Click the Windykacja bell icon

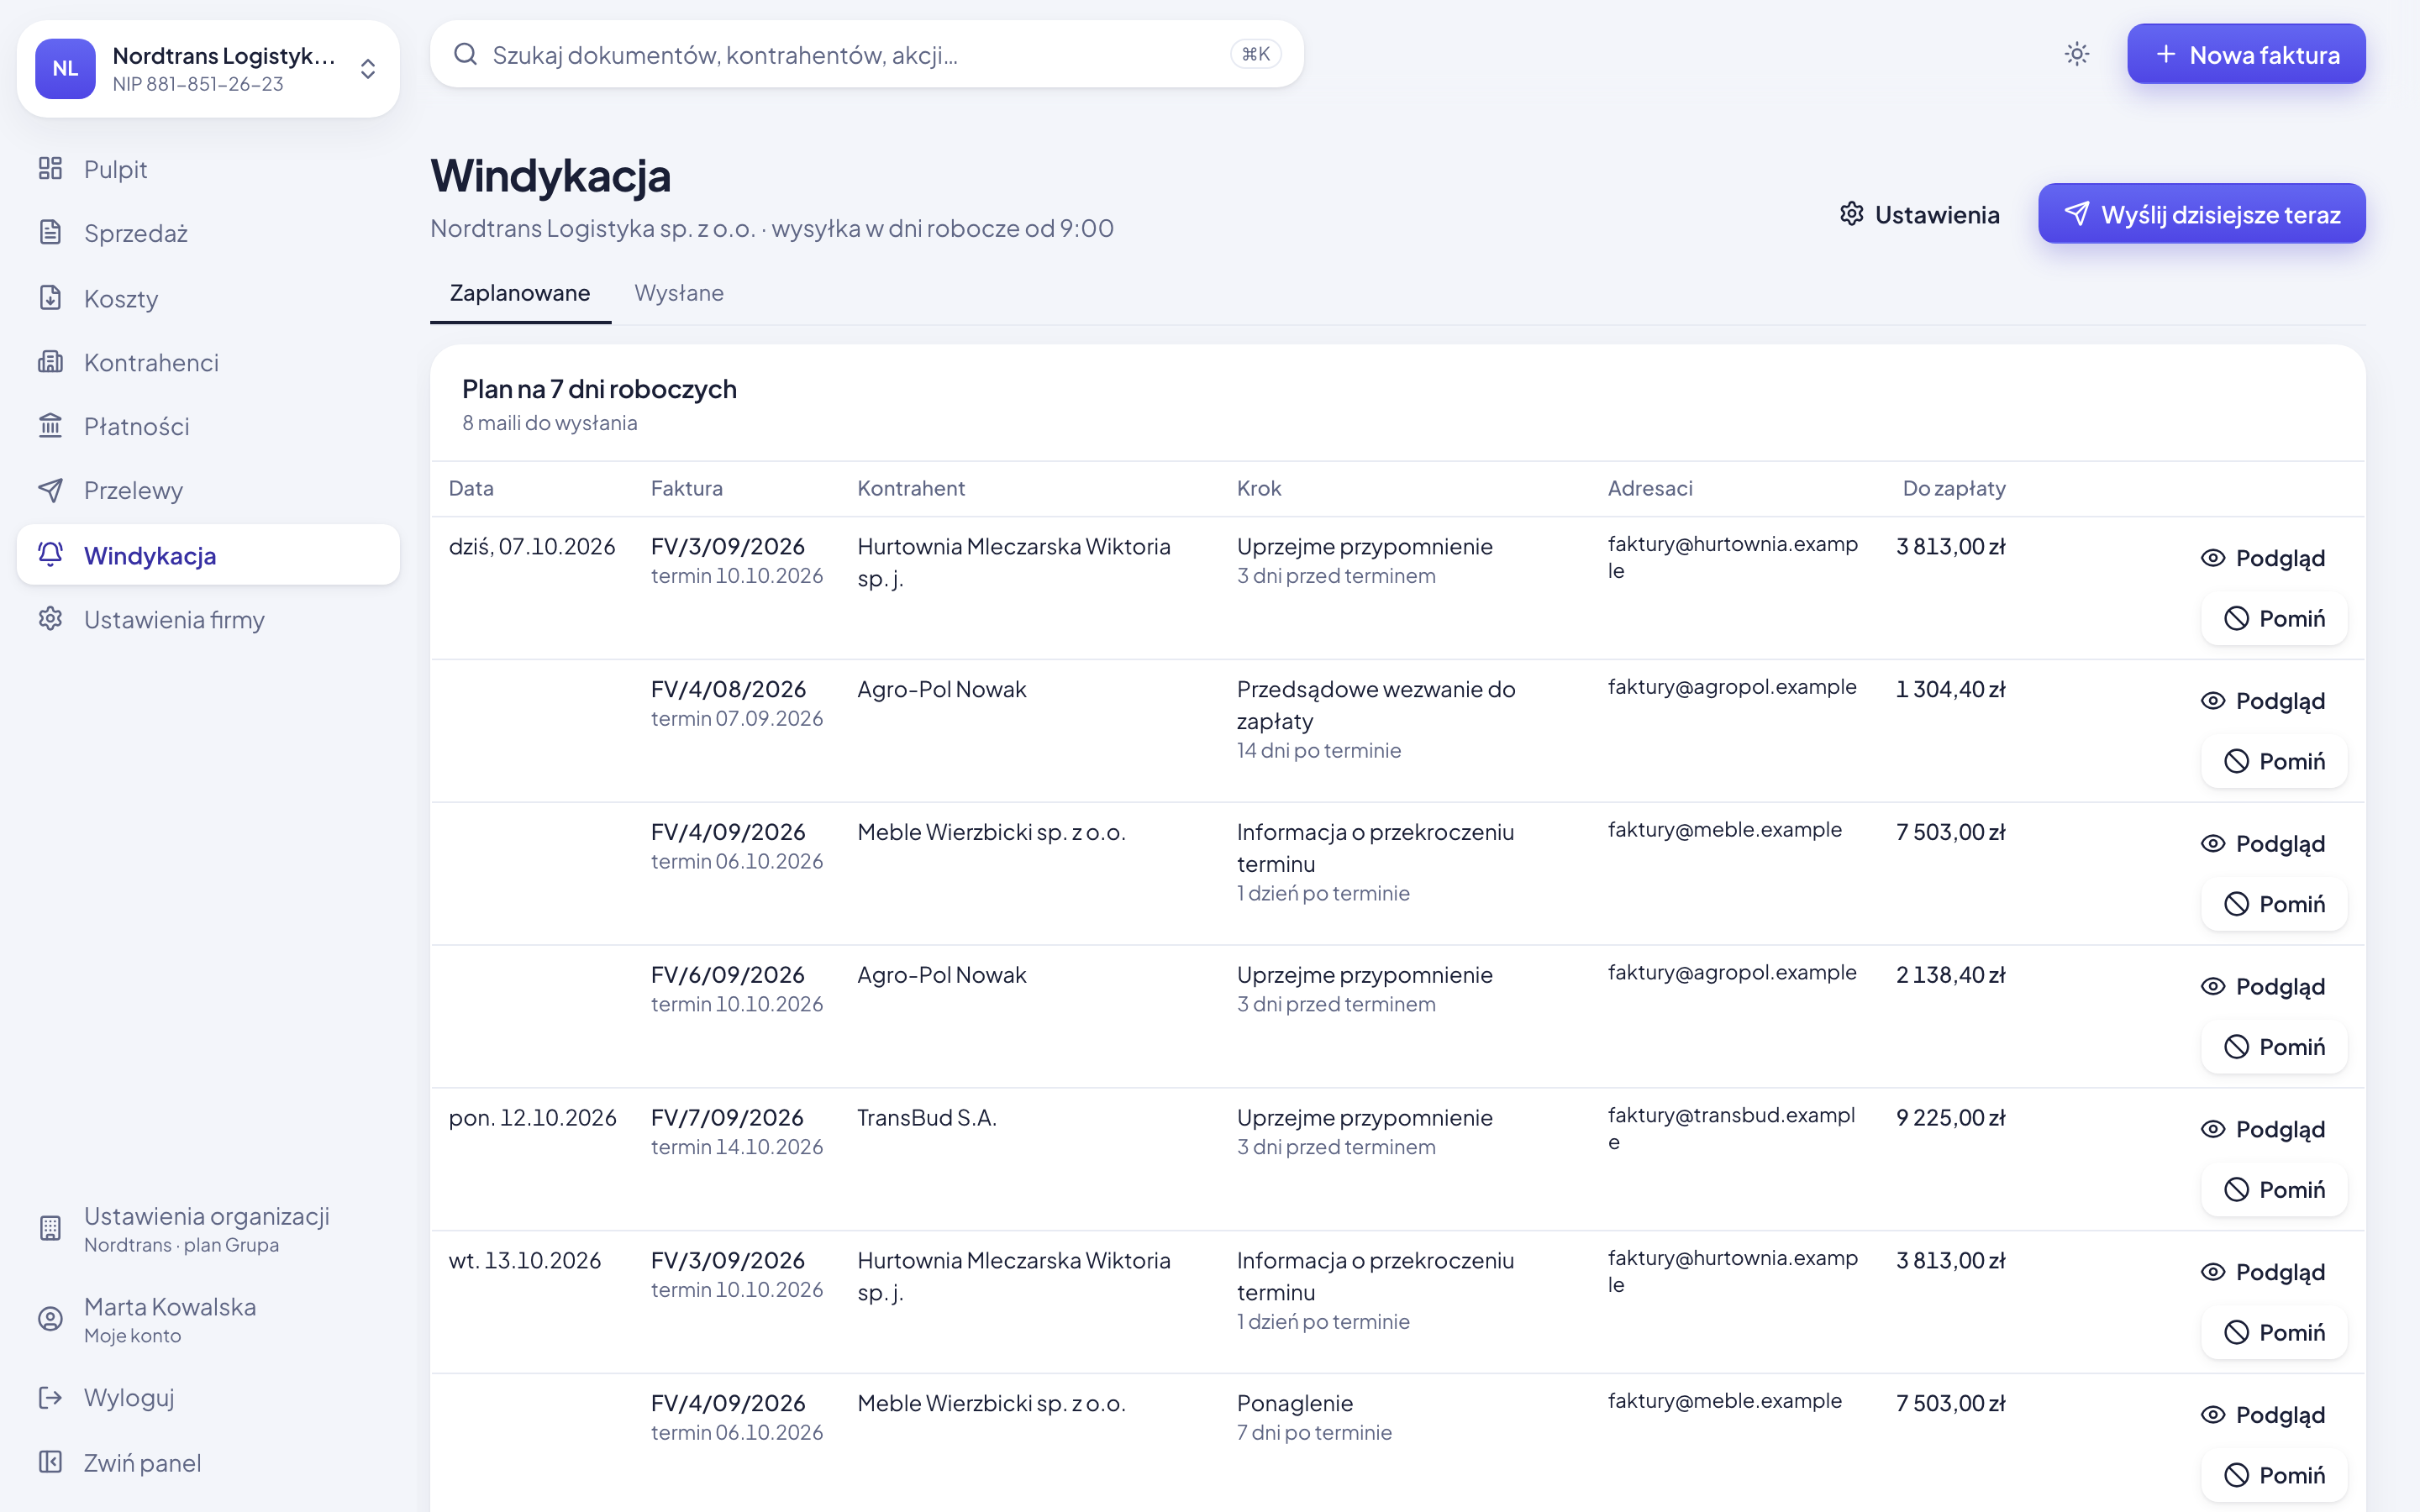[x=50, y=554]
